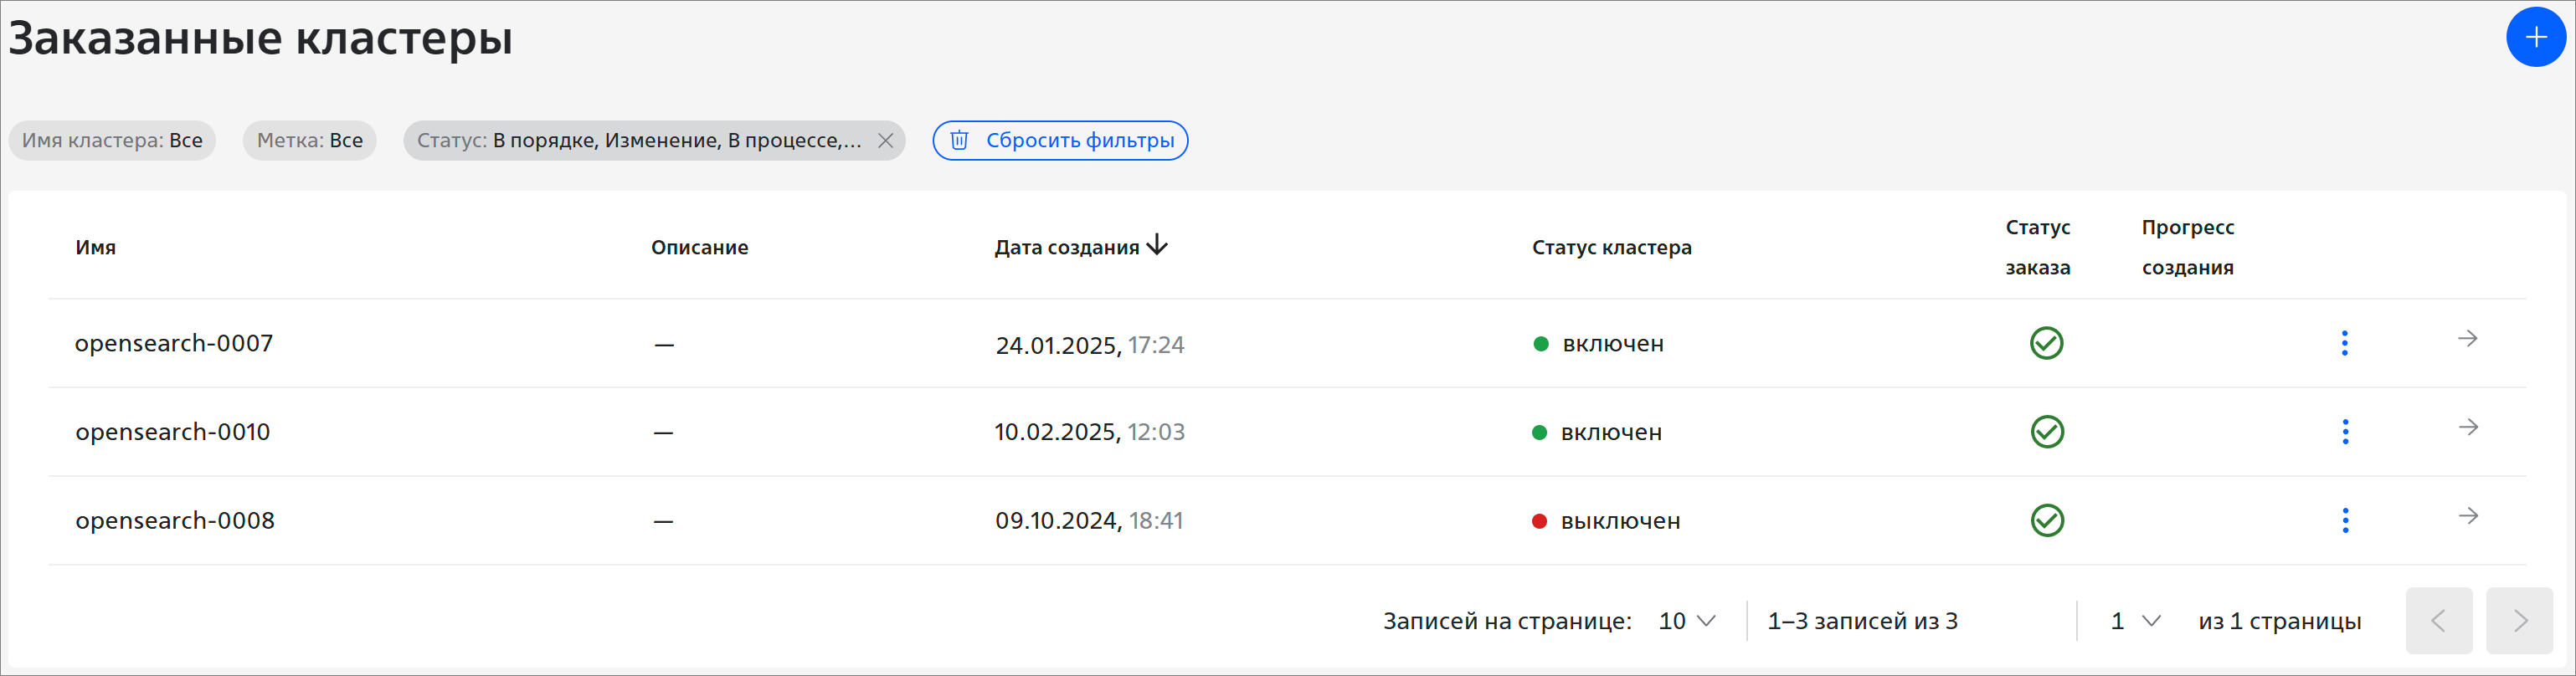This screenshot has height=676, width=2576.
Task: Click the date 10.02.2025, 12:03
Action: (1089, 432)
